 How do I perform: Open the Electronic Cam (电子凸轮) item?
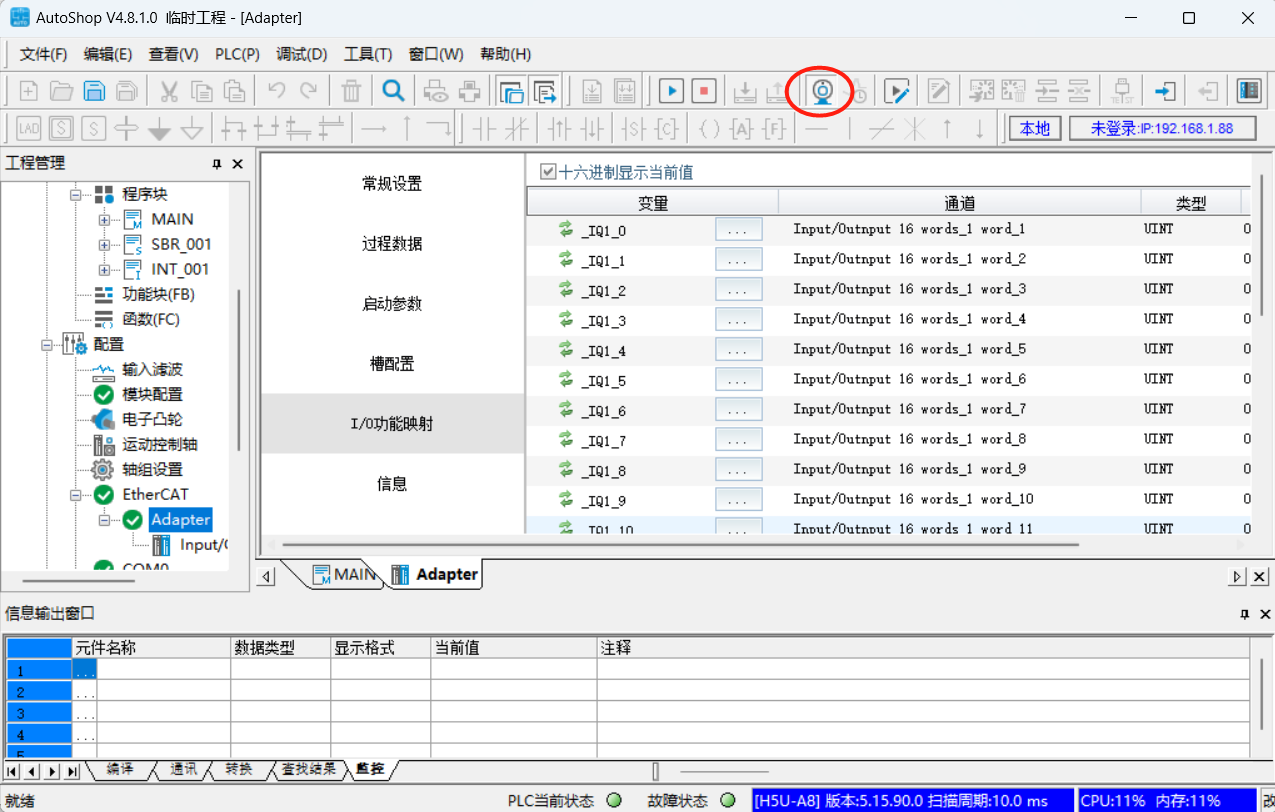tap(152, 419)
